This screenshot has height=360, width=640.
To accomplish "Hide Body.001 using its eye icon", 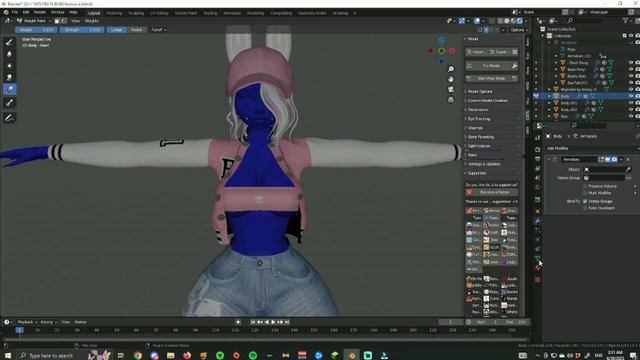I will coord(631,103).
